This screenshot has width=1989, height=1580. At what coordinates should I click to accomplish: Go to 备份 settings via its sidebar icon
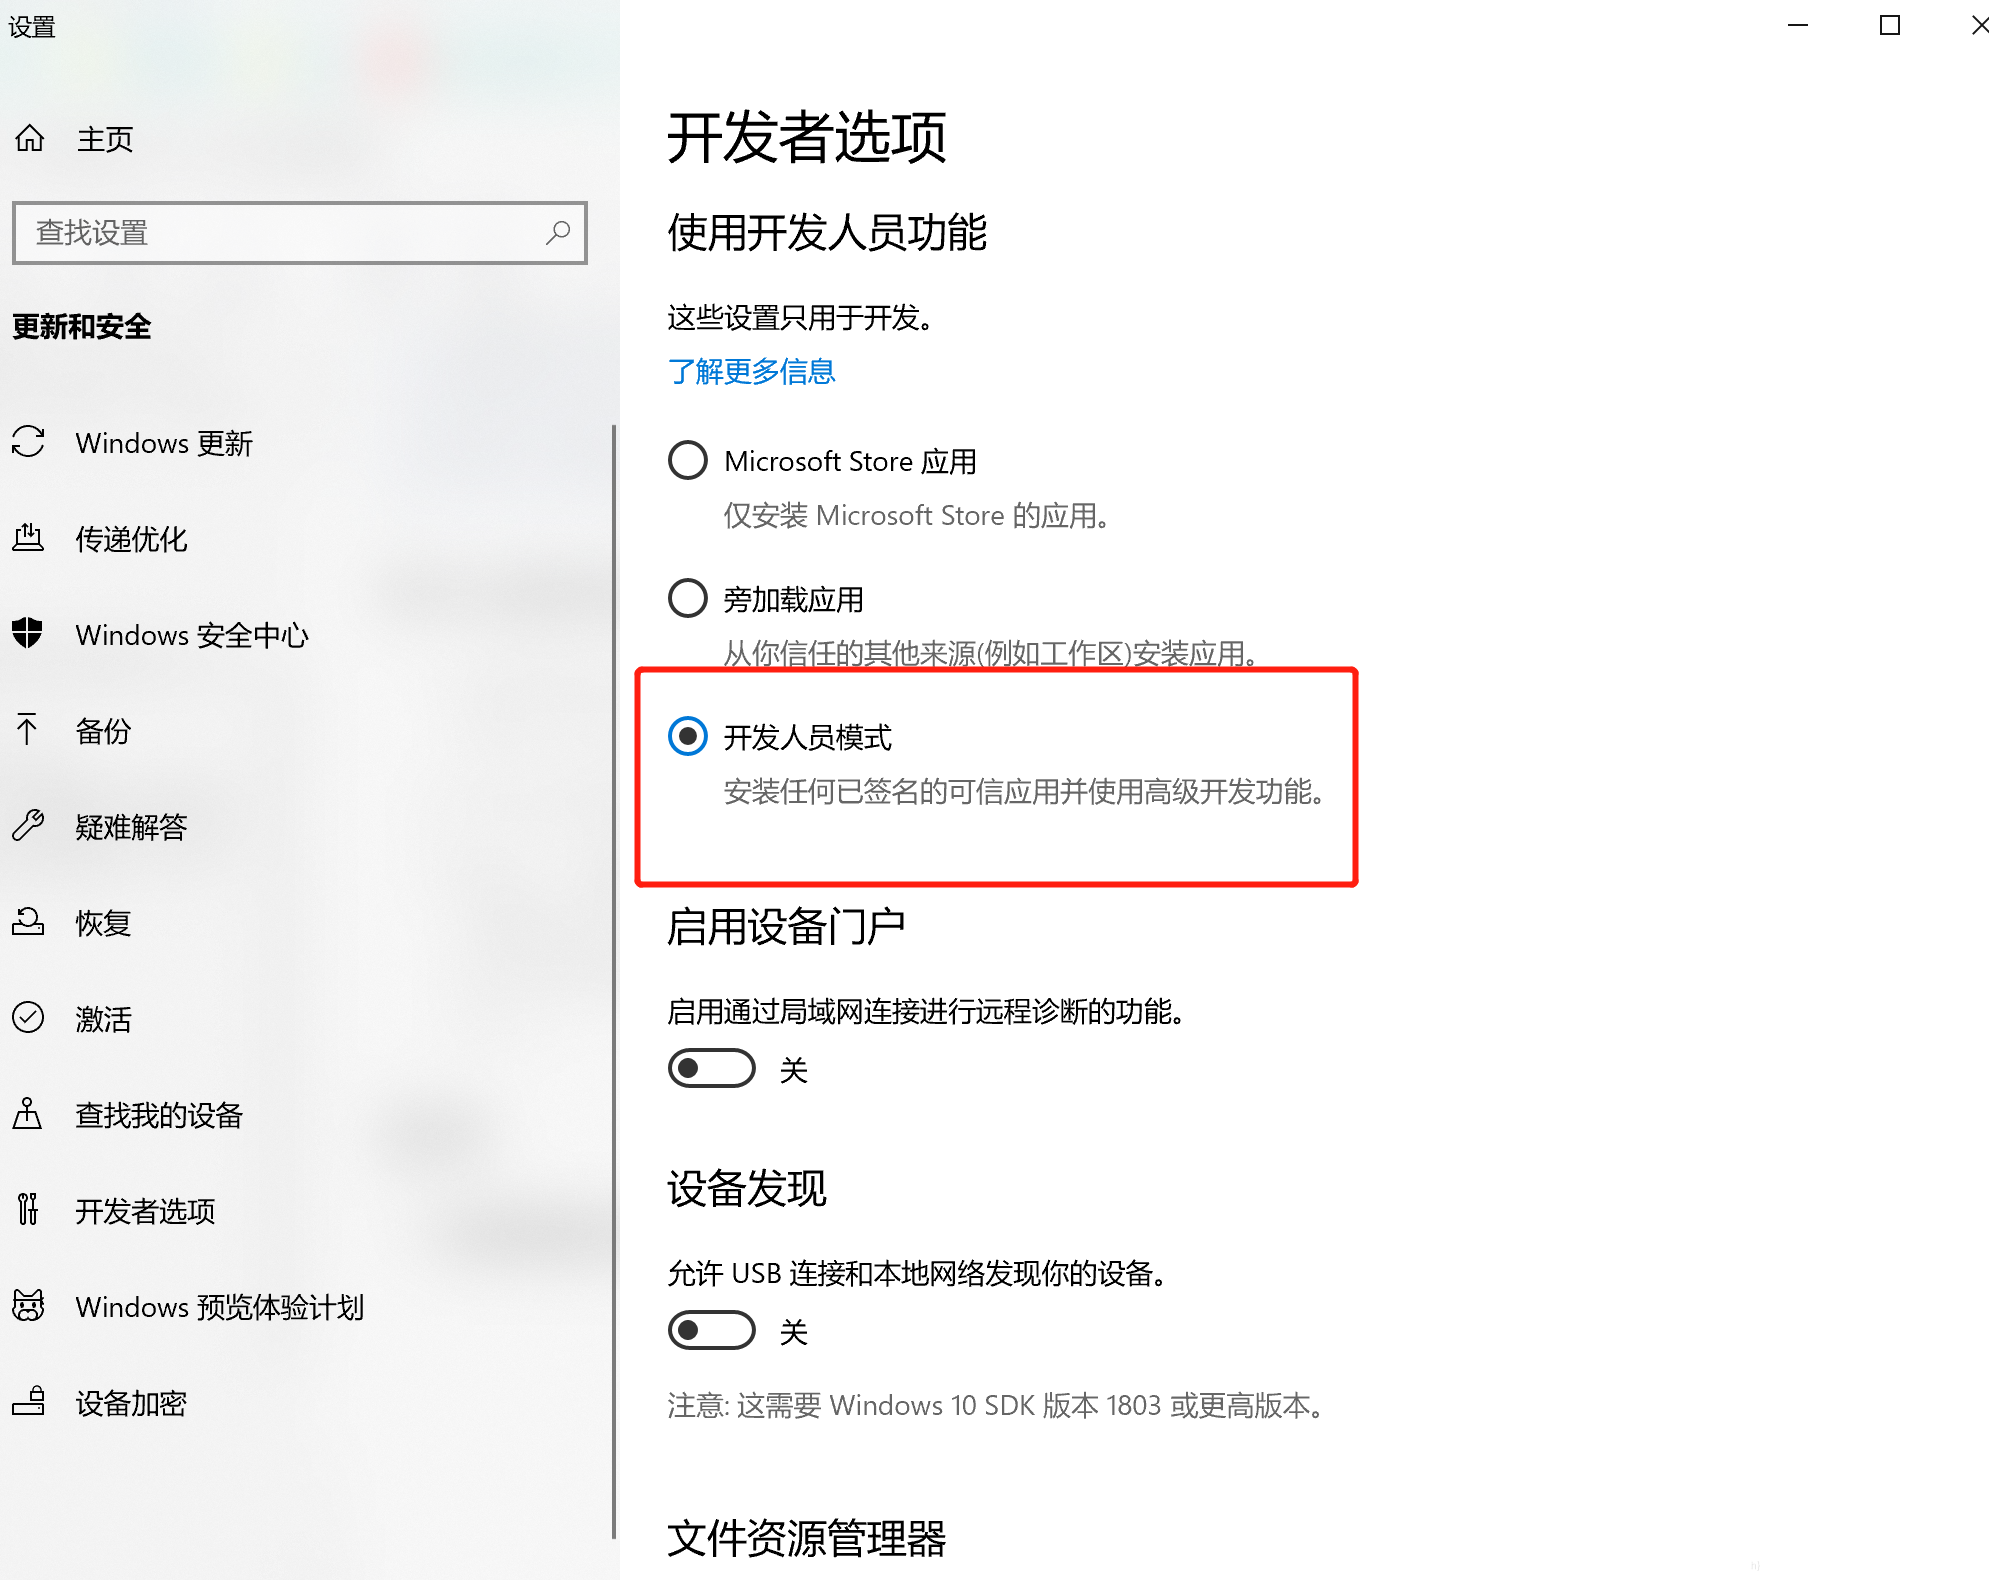point(103,731)
